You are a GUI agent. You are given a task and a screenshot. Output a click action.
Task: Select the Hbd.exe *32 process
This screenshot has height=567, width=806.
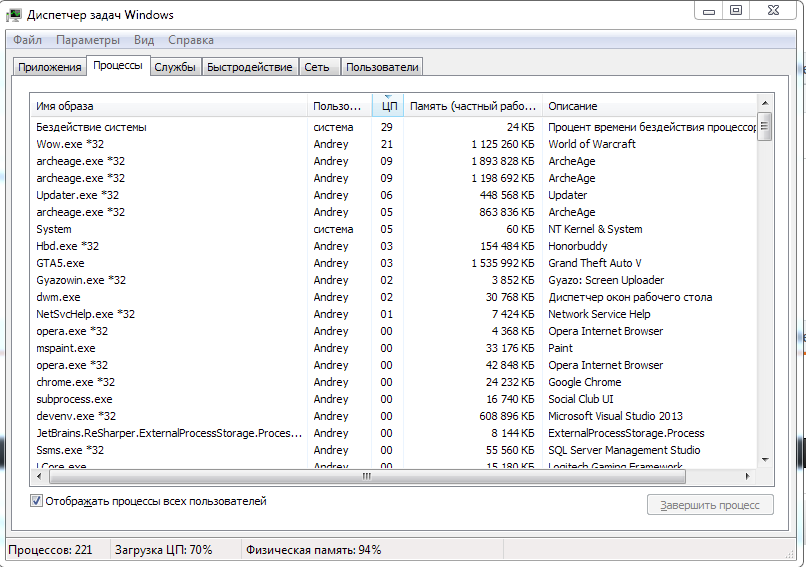pyautogui.click(x=394, y=246)
